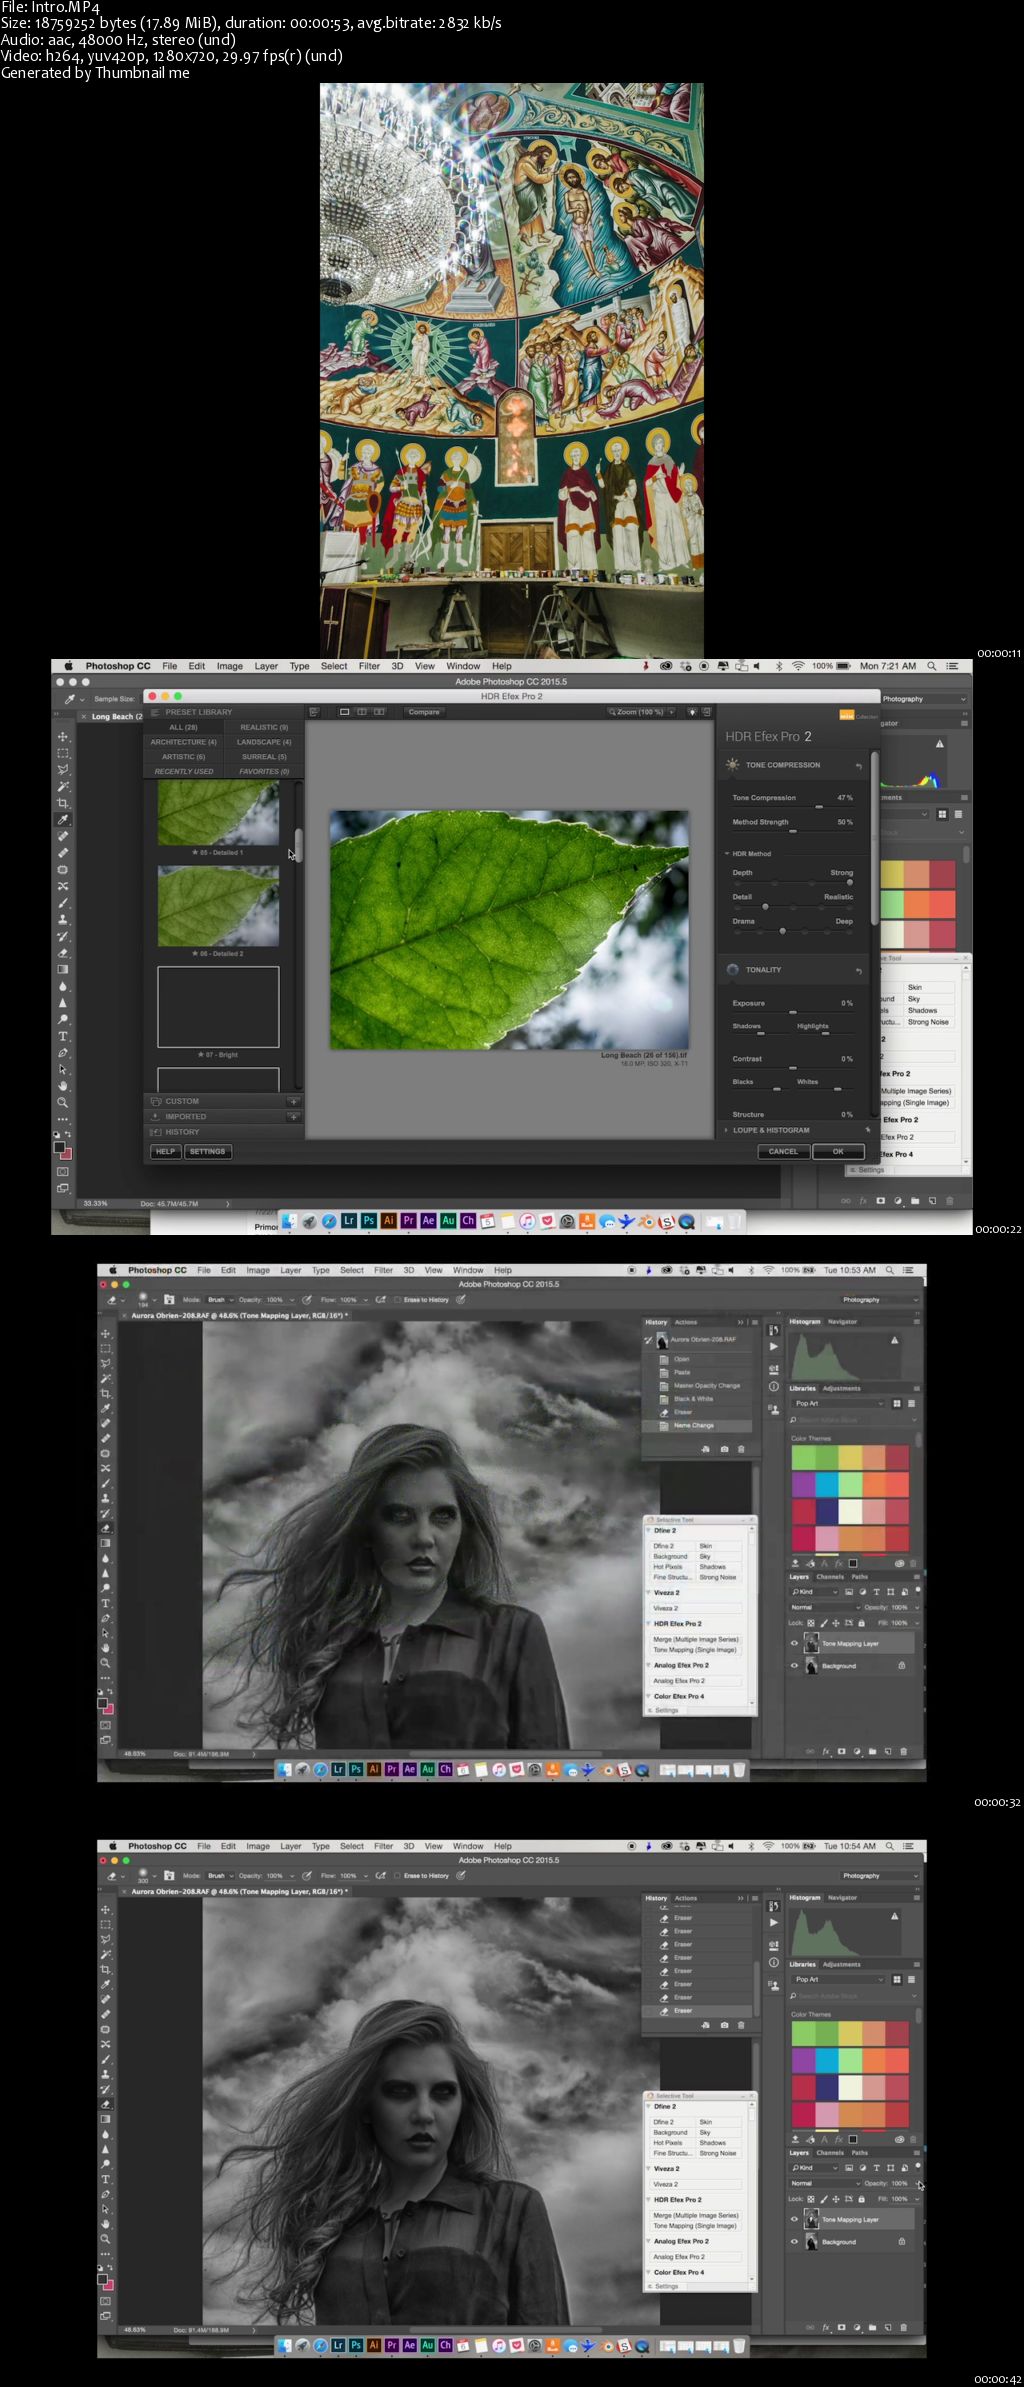Viewport: 1024px width, 2387px height.
Task: Click the Compare button in HDR Efex Pro 2
Action: 424,712
